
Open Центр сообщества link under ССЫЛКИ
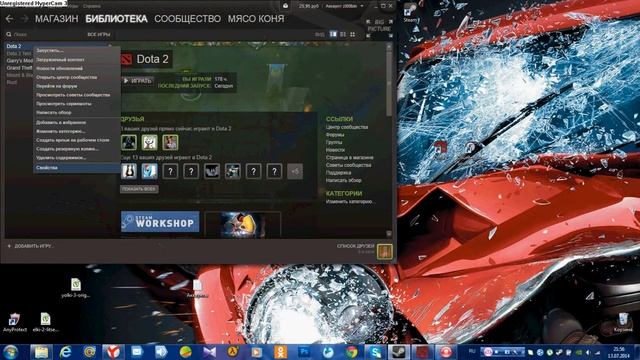[x=347, y=127]
